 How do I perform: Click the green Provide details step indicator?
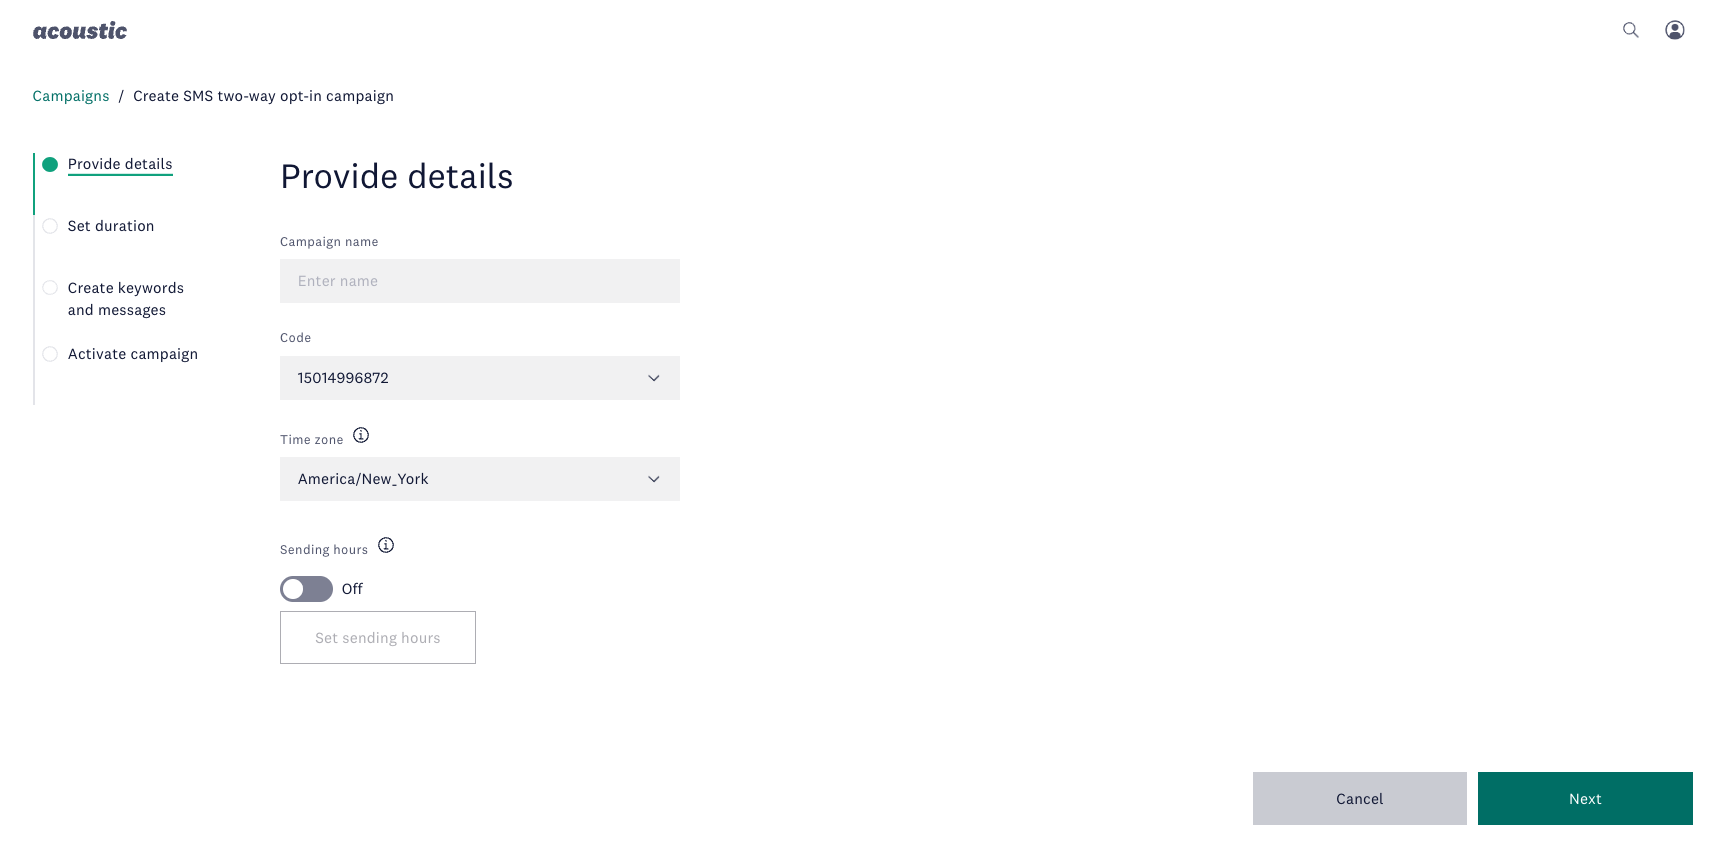pos(50,164)
